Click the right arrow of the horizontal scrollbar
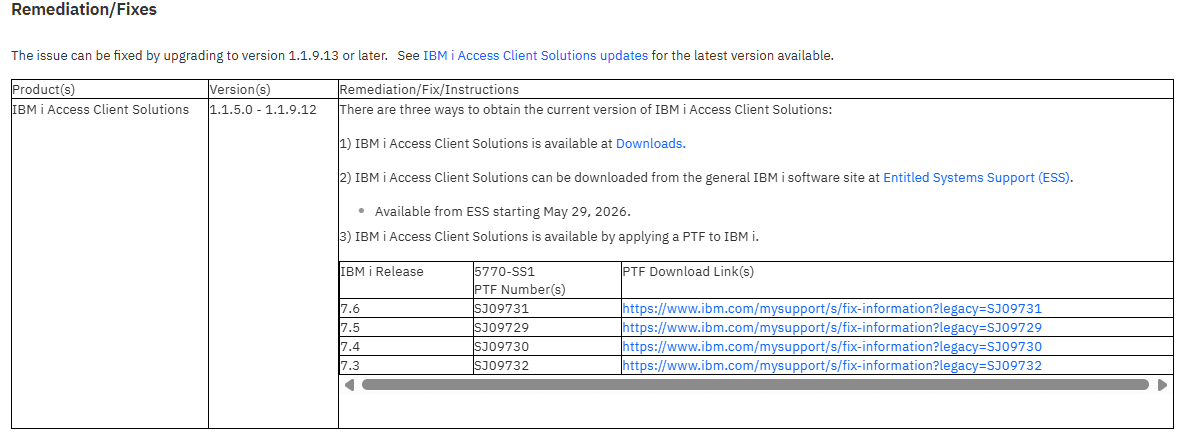 click(1162, 385)
